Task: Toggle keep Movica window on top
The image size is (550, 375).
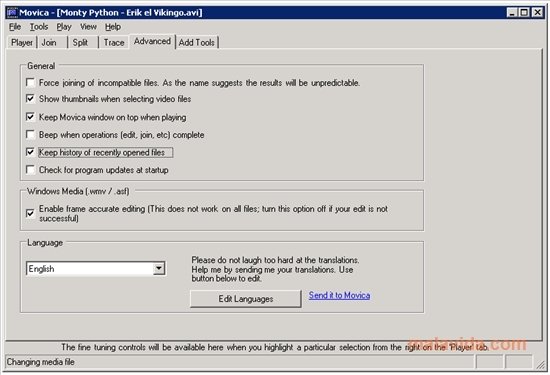Action: (x=31, y=117)
